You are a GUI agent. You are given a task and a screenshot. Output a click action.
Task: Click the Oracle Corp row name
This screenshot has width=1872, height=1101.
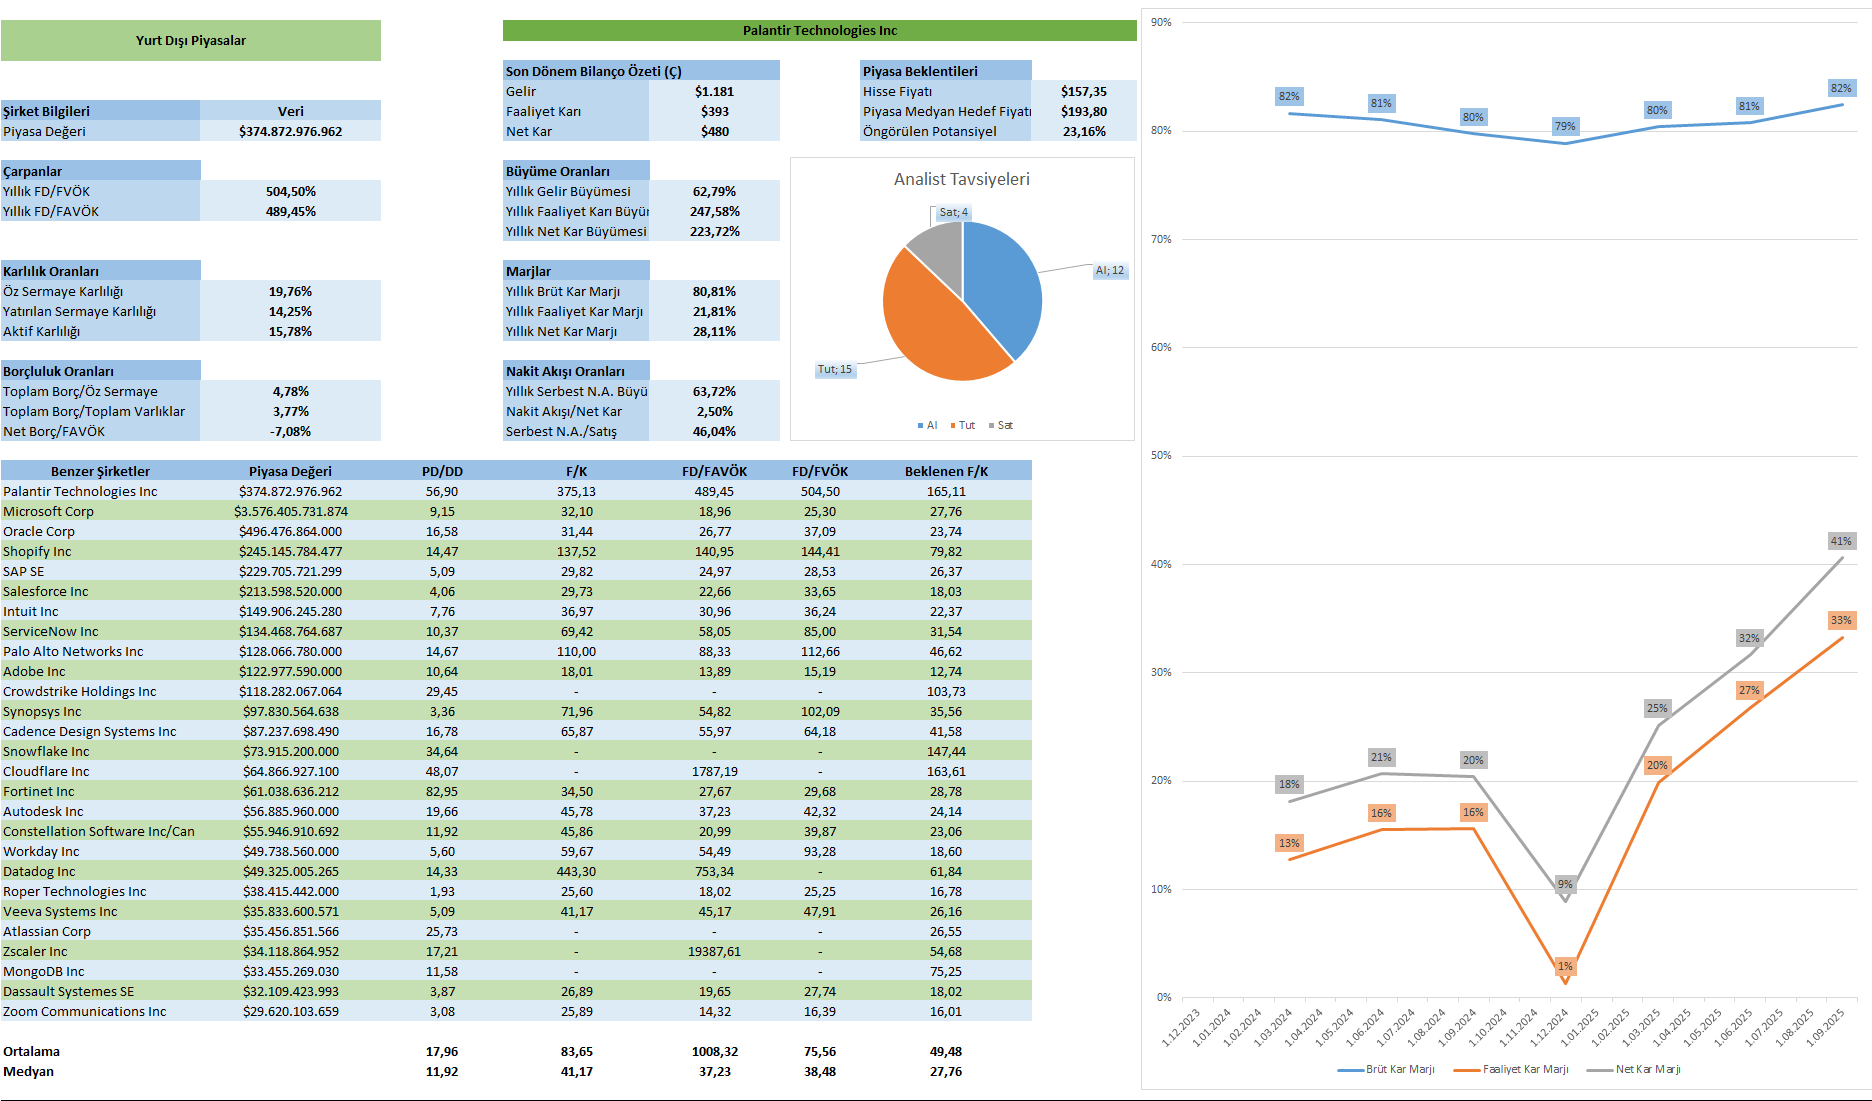(39, 531)
